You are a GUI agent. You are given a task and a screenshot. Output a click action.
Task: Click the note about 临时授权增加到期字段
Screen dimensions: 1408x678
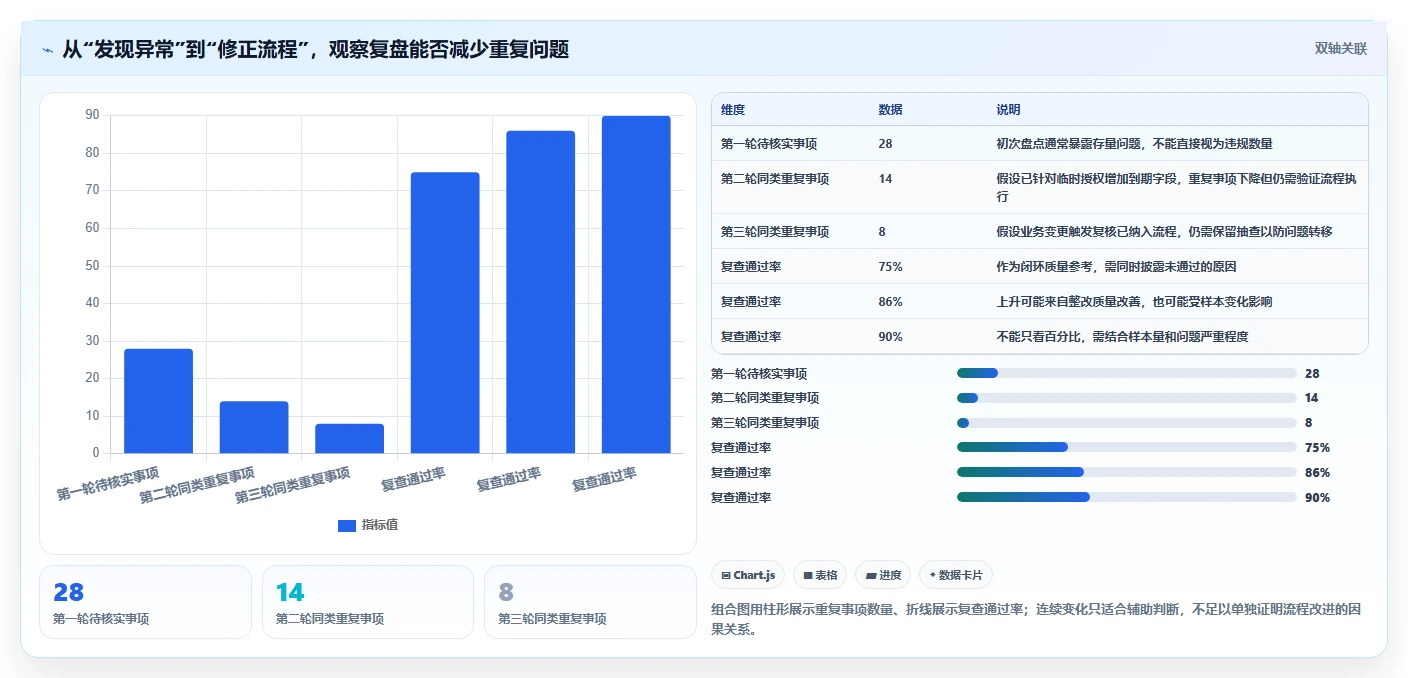[x=1176, y=187]
